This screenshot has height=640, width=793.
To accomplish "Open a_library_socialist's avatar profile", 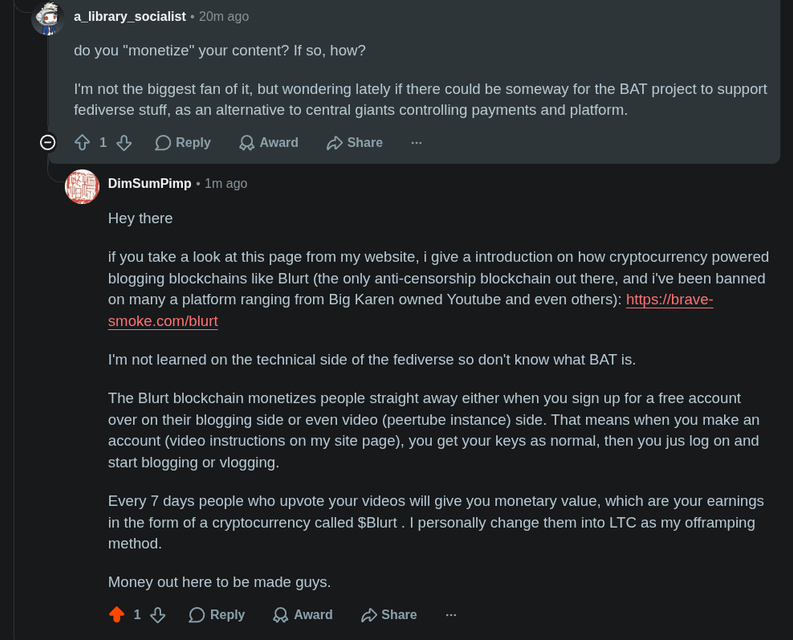I will coord(48,18).
